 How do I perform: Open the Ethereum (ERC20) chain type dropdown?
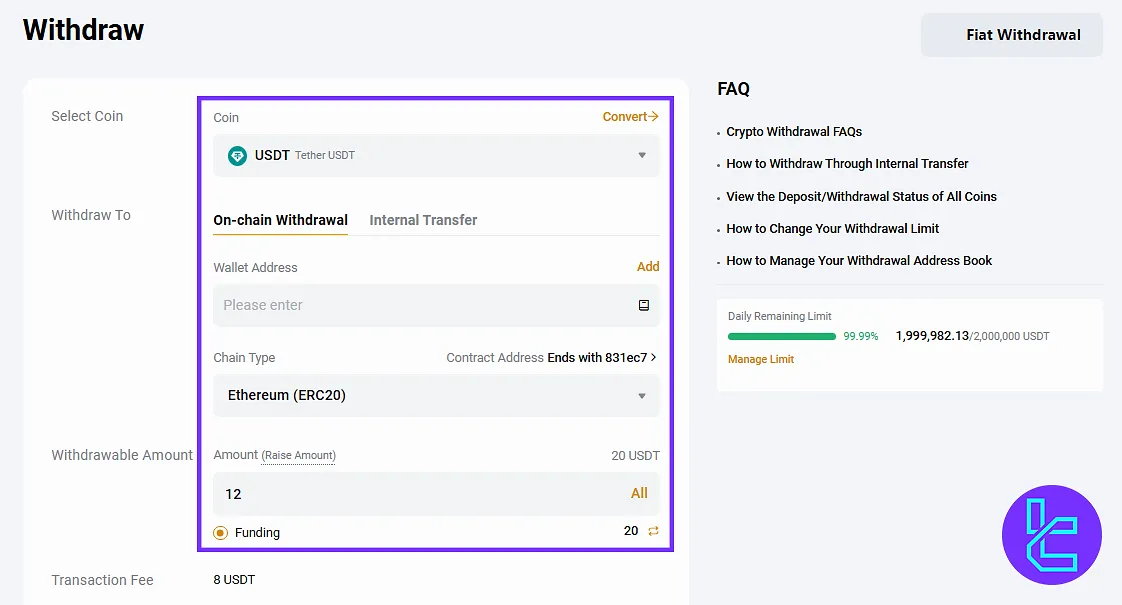pyautogui.click(x=436, y=395)
